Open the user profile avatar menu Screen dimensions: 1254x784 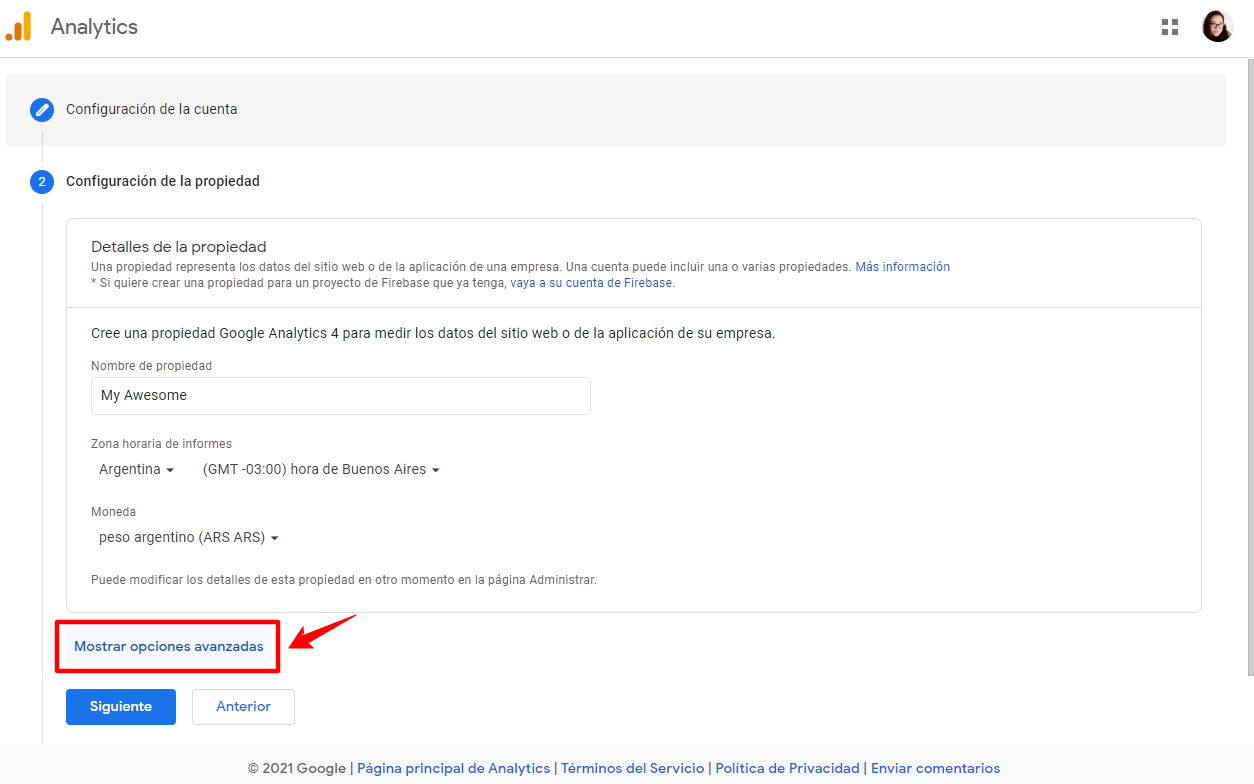click(1217, 27)
